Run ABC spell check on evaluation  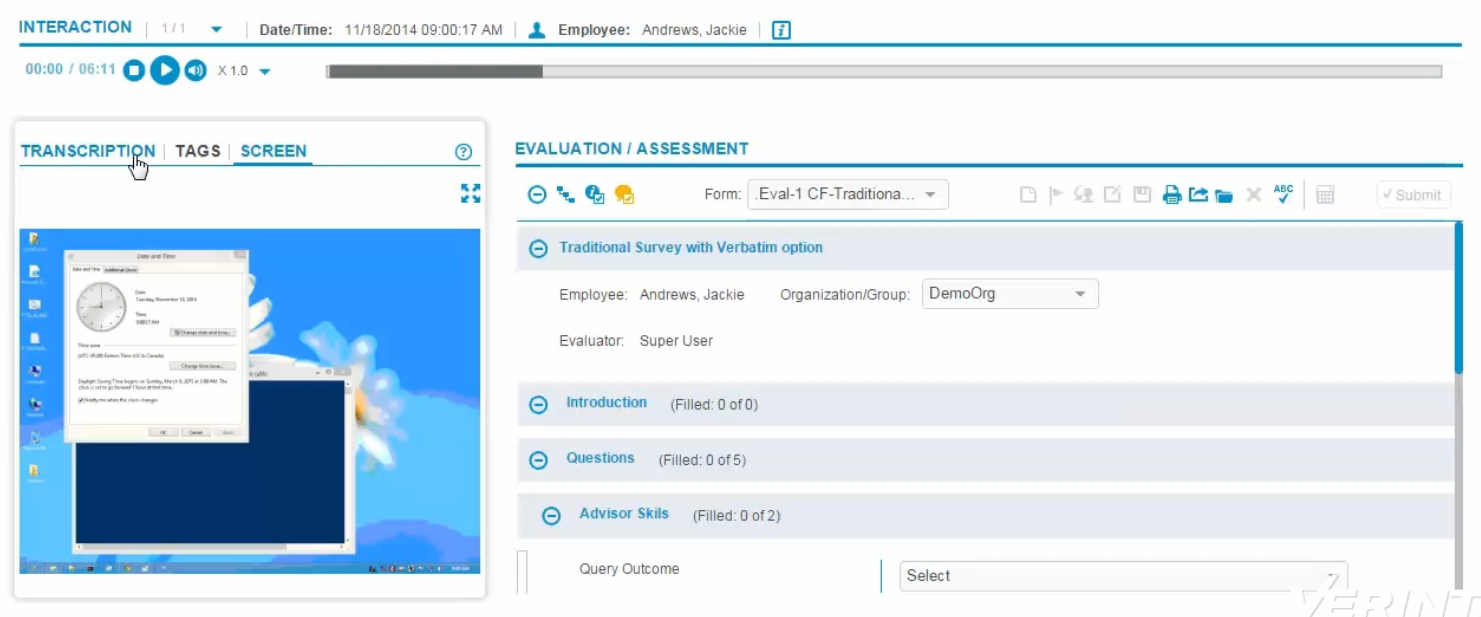[x=1283, y=194]
